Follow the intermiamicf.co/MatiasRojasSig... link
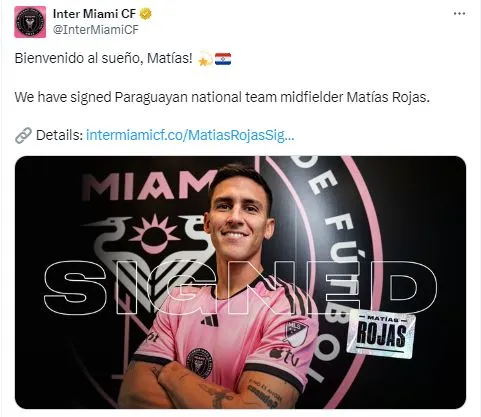 point(190,135)
